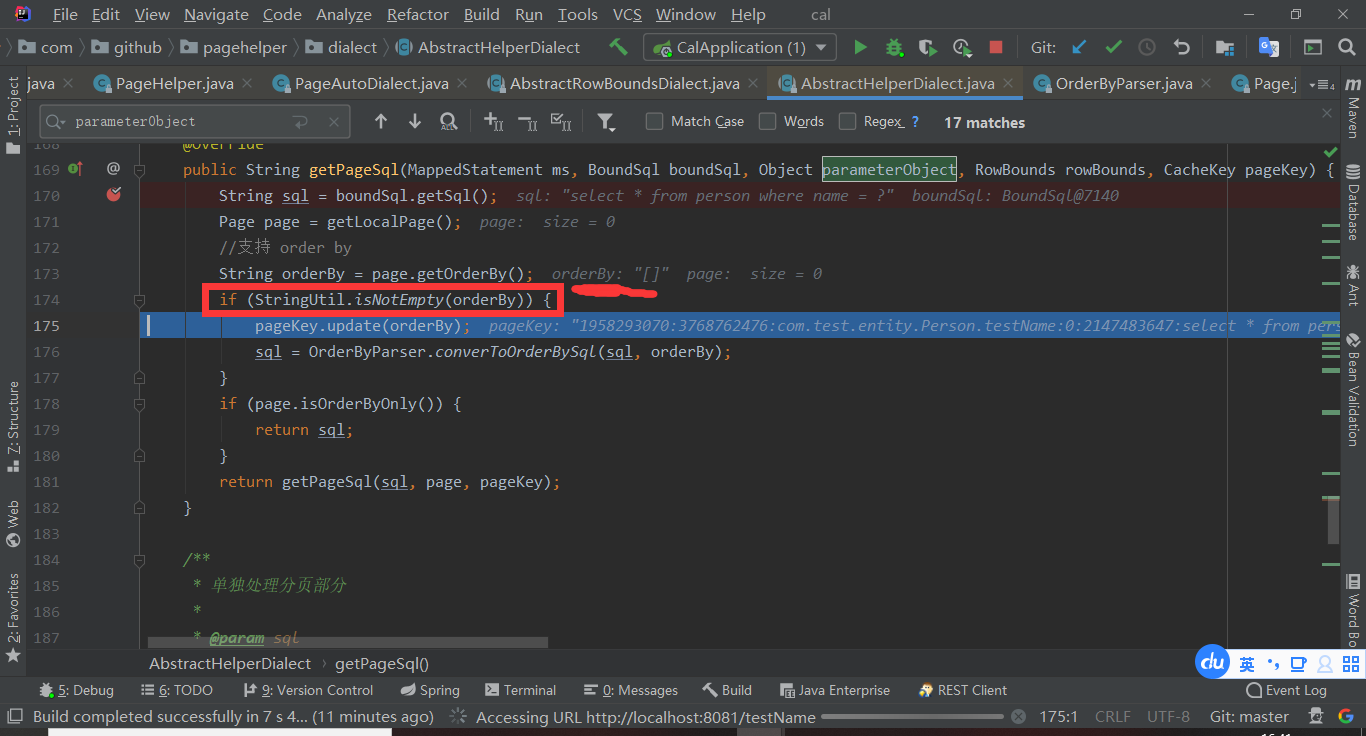1366x736 pixels.
Task: Open the Event Log
Action: click(1287, 690)
